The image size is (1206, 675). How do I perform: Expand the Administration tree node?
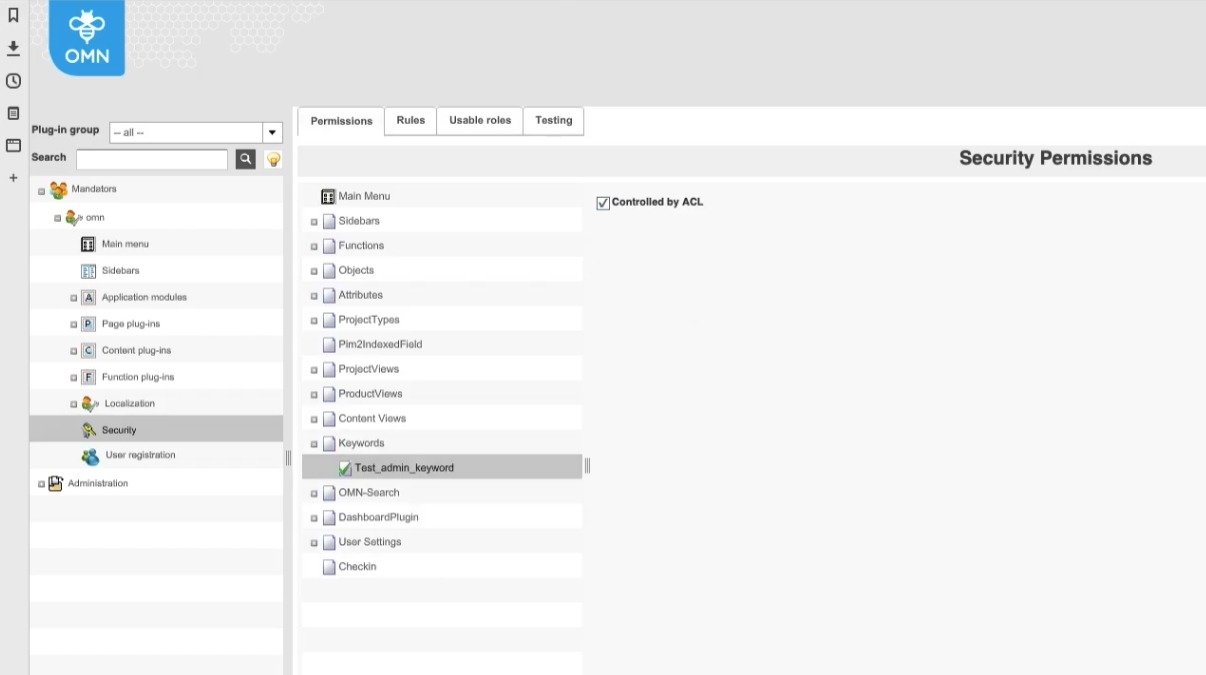coord(41,484)
